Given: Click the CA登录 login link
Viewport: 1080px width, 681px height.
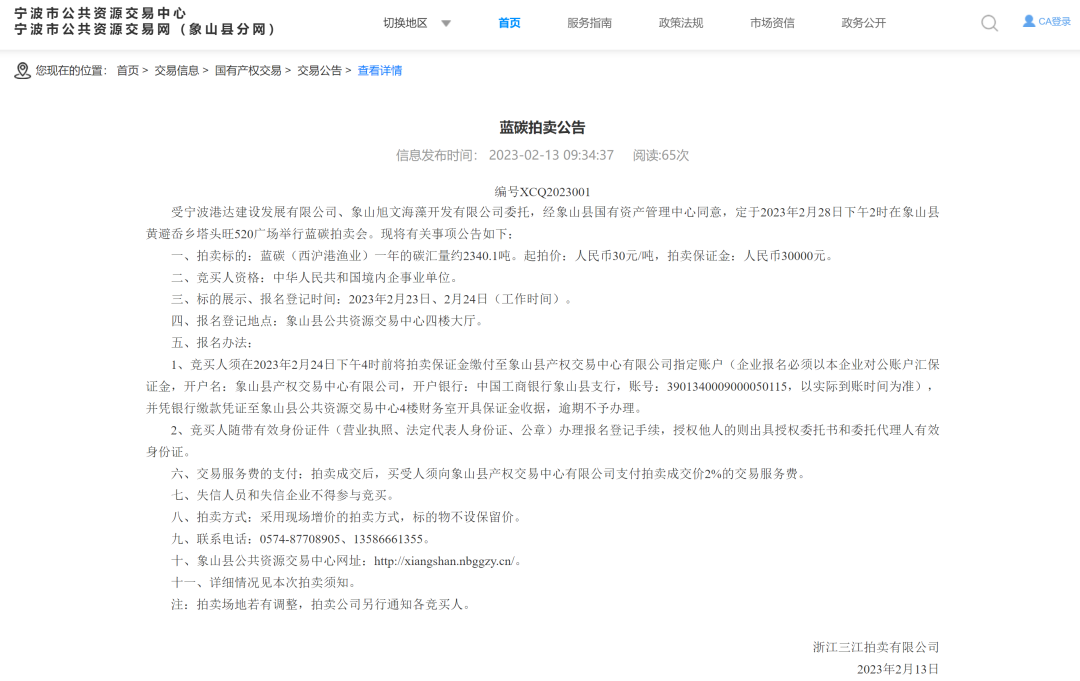Looking at the screenshot, I should coord(1055,22).
